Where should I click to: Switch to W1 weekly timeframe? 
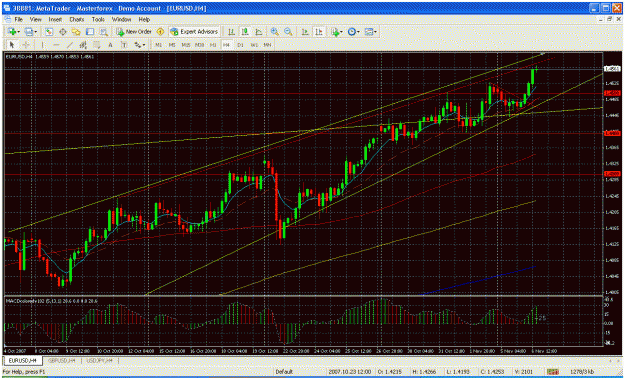(254, 45)
